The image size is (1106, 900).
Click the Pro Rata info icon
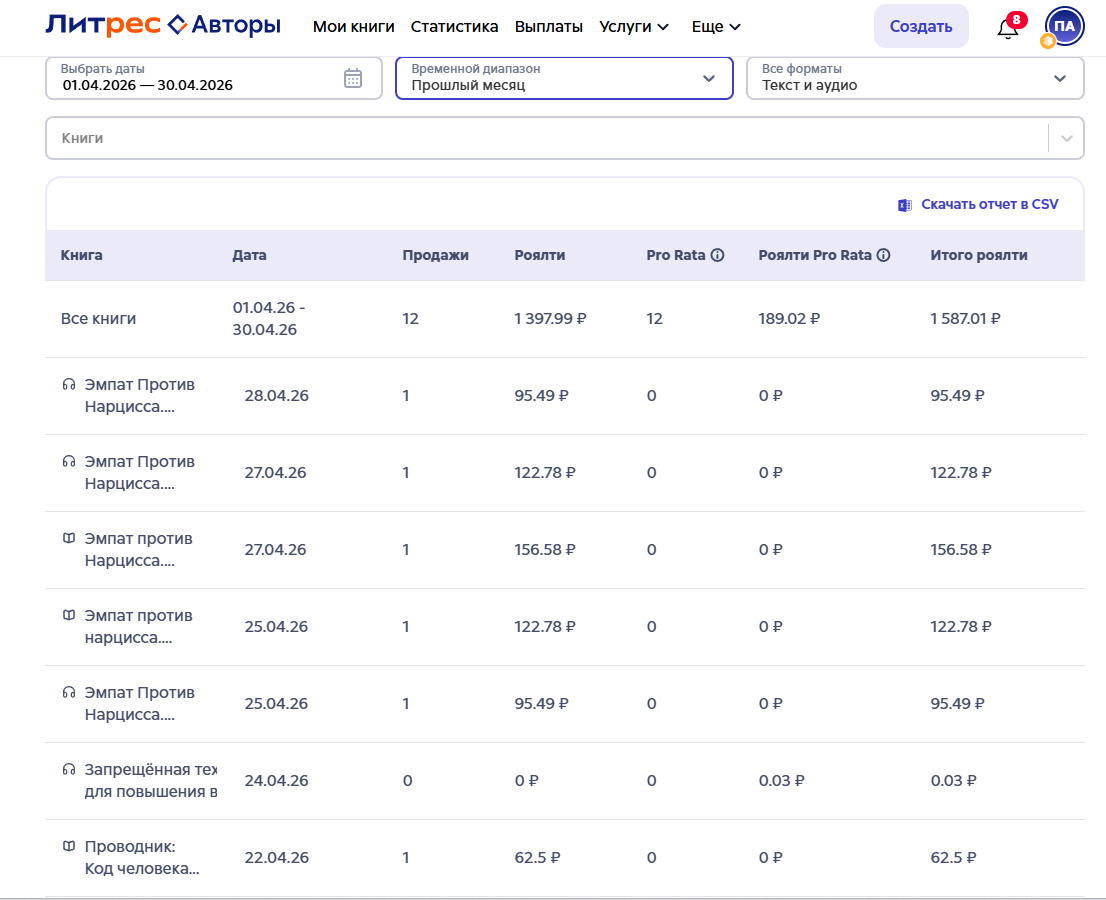click(717, 255)
